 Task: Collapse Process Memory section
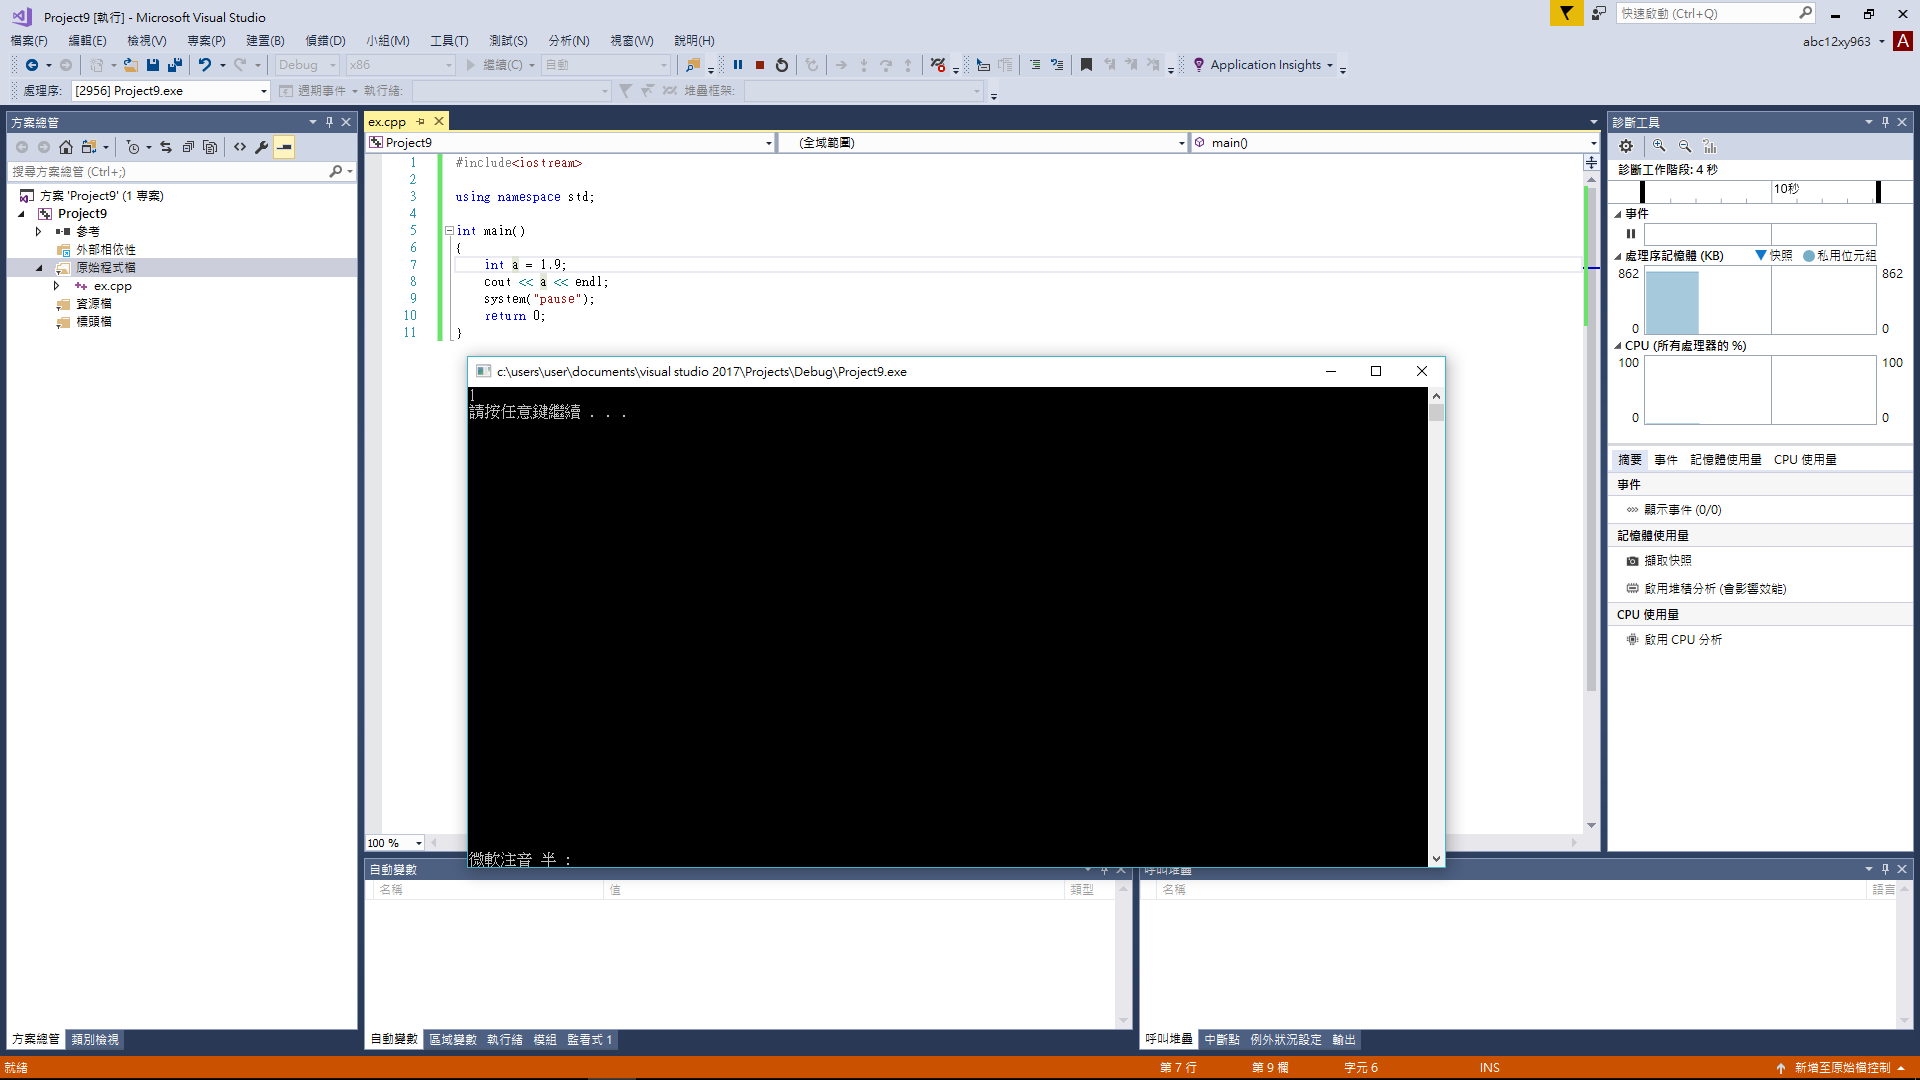(x=1618, y=256)
